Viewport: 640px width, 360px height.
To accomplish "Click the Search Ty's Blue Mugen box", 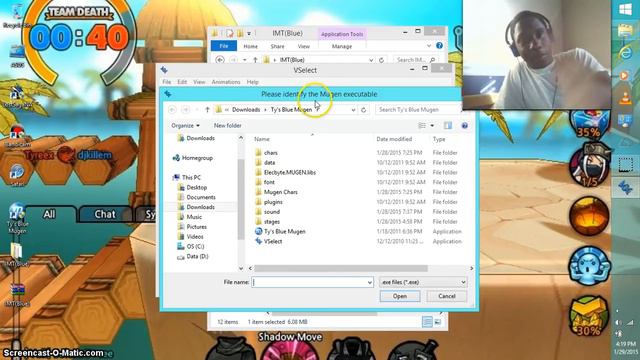I will [418, 110].
